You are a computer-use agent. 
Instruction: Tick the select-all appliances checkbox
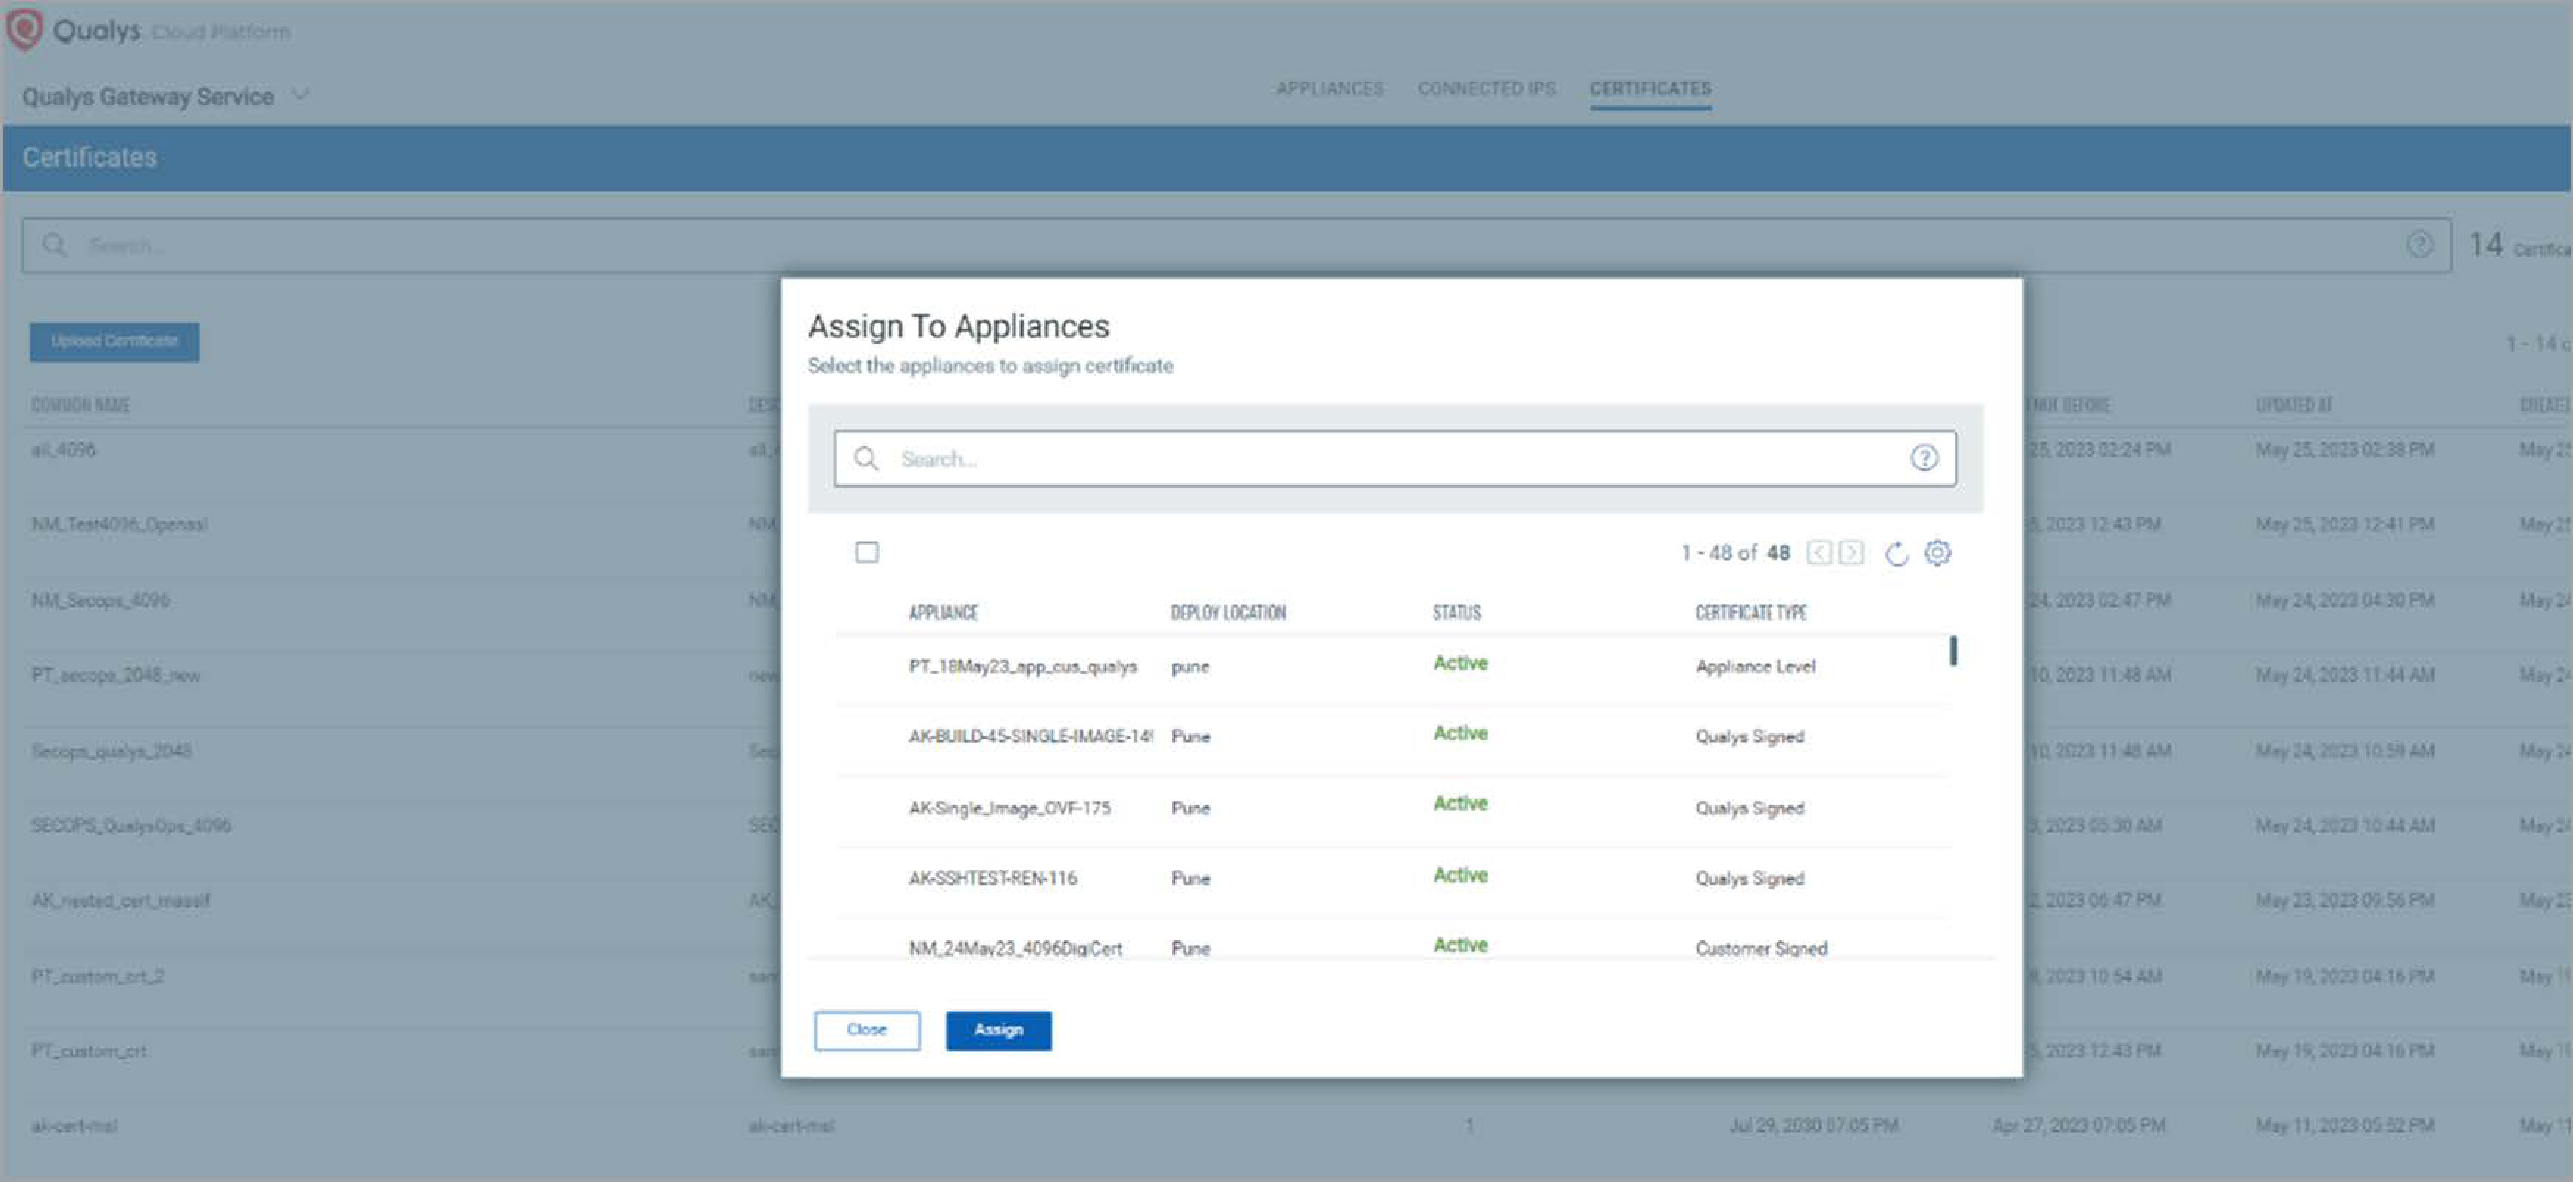tap(867, 552)
